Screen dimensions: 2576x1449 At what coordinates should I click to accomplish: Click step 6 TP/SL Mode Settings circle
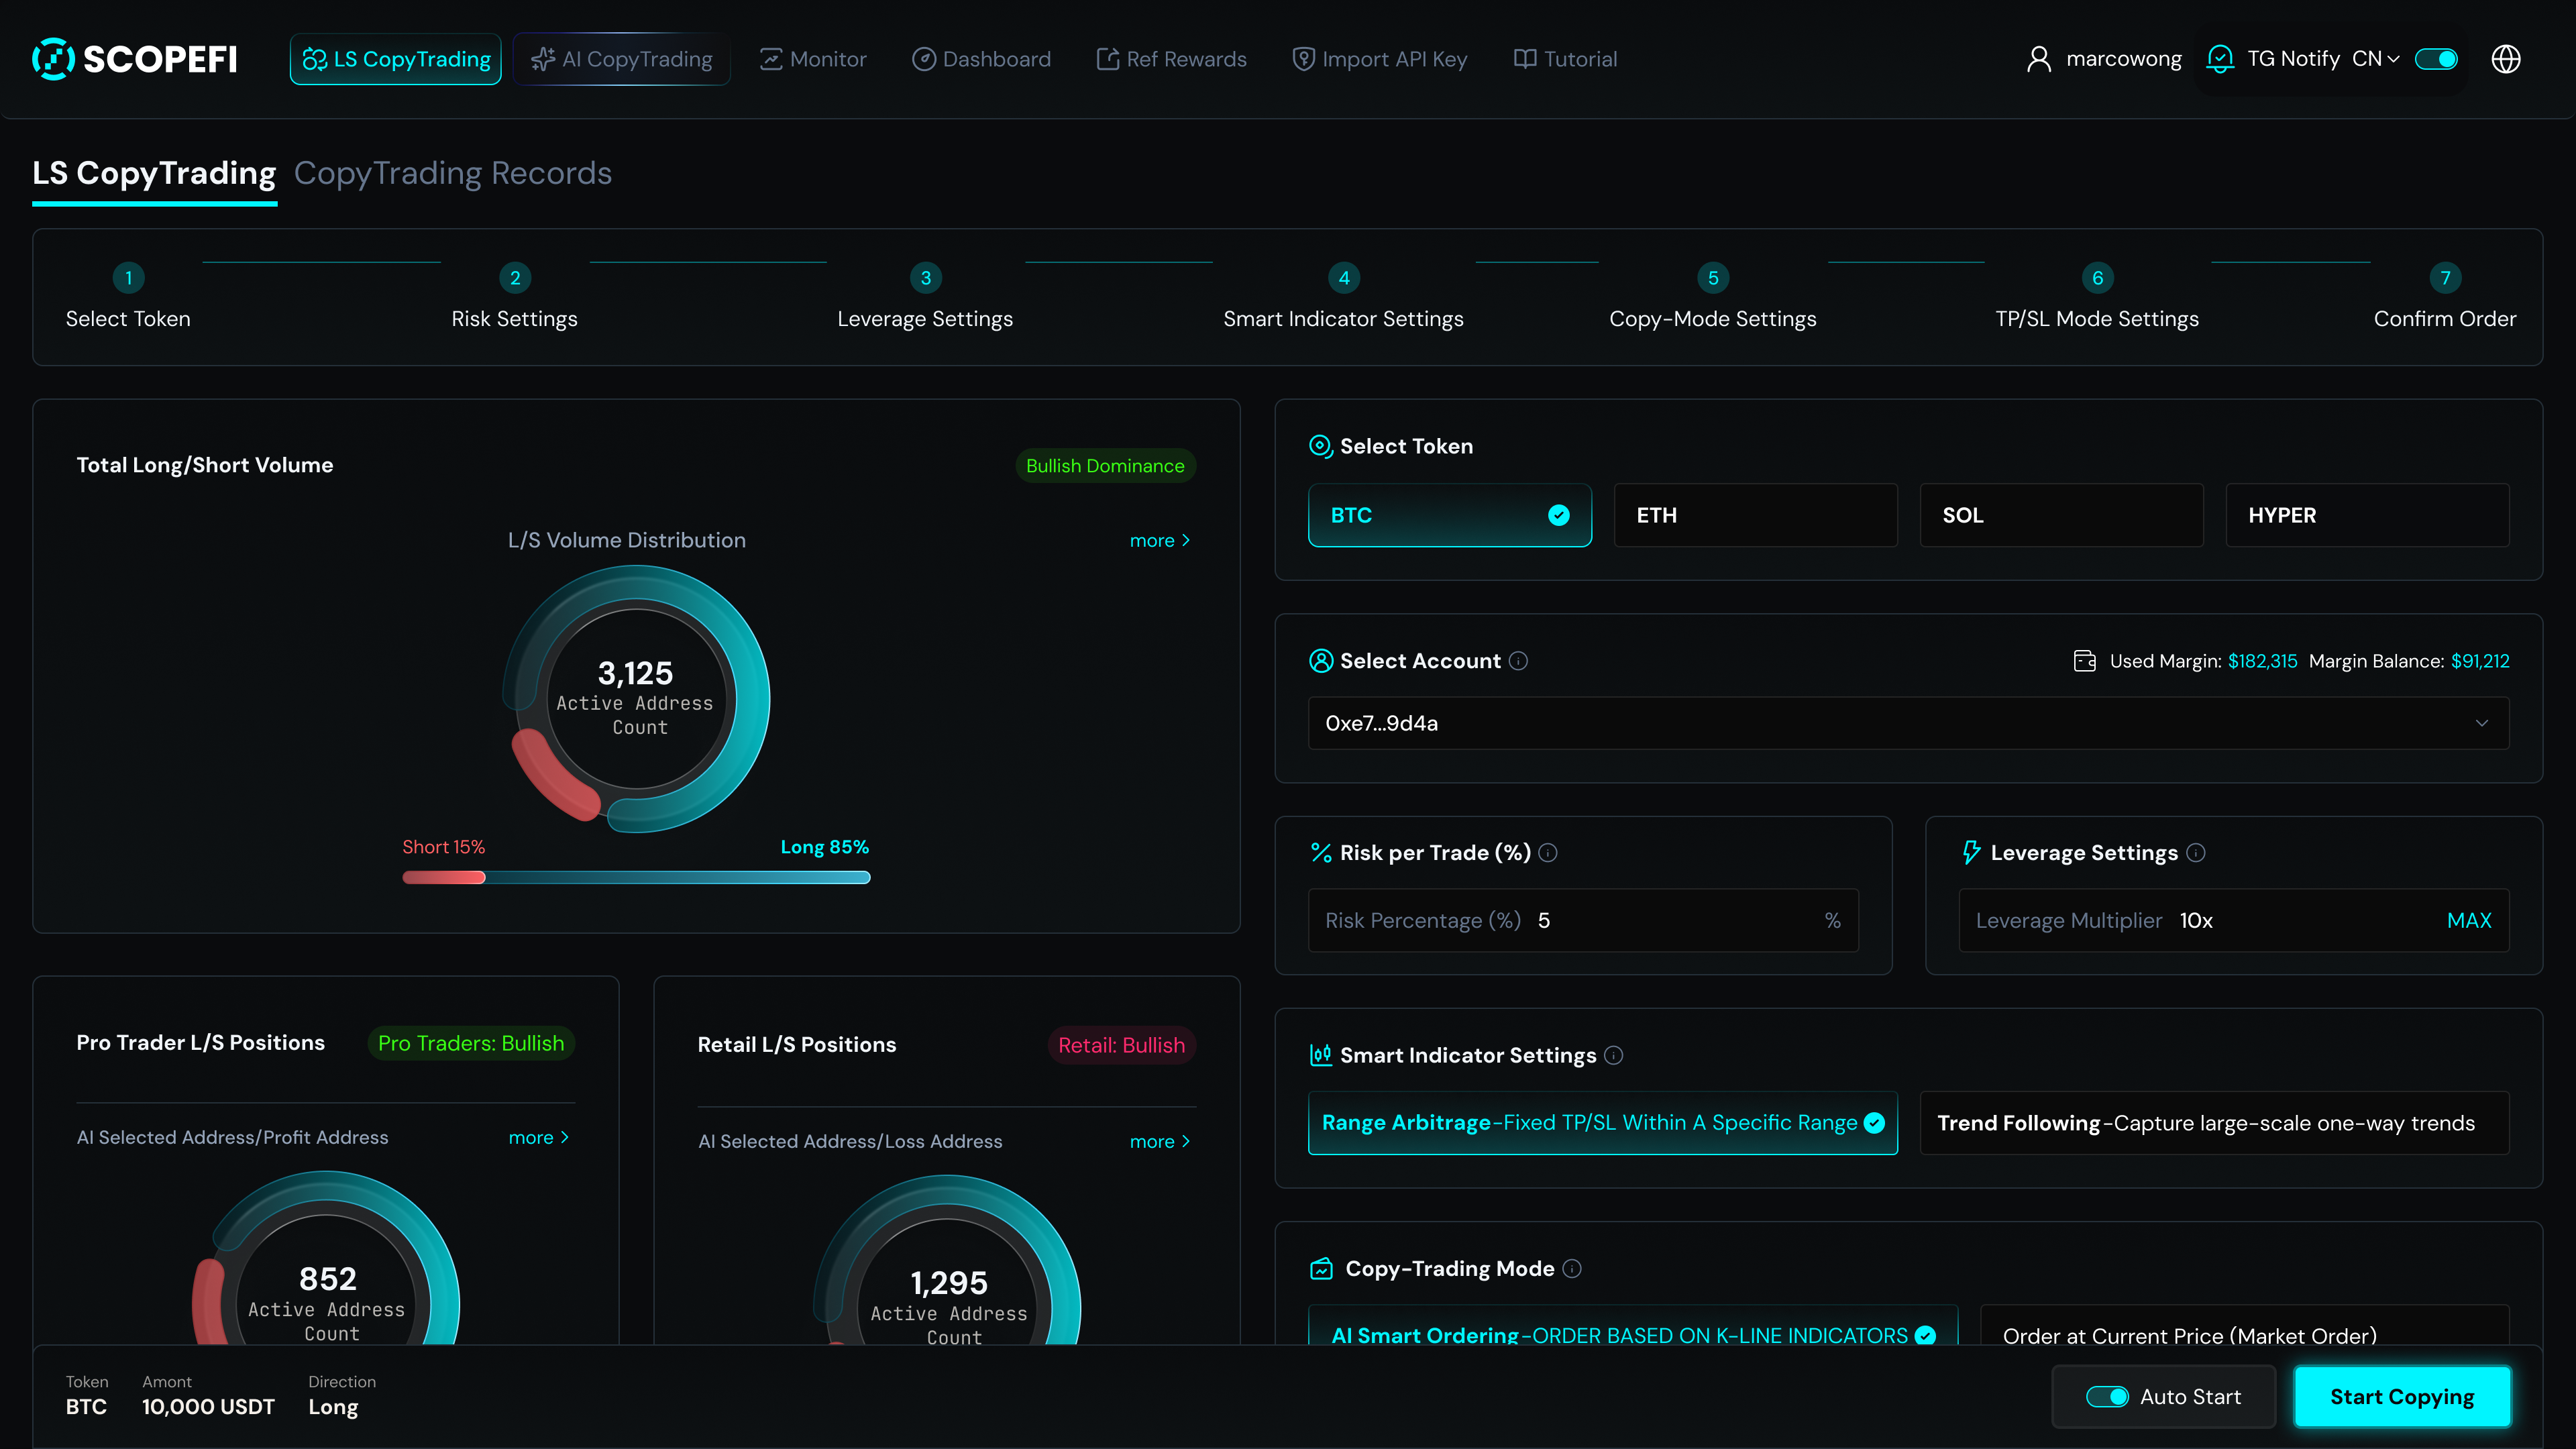2098,278
